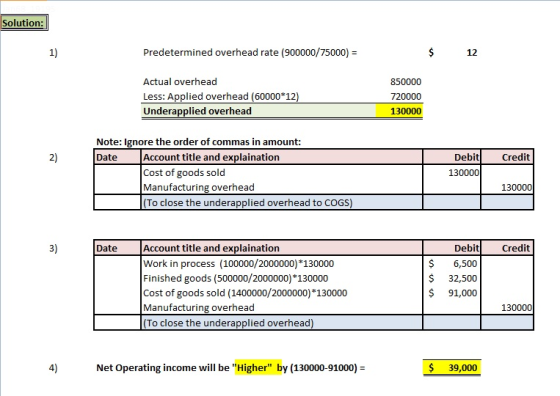This screenshot has height=396, width=560.
Task: Click the "2)" question number
Action: point(53,157)
